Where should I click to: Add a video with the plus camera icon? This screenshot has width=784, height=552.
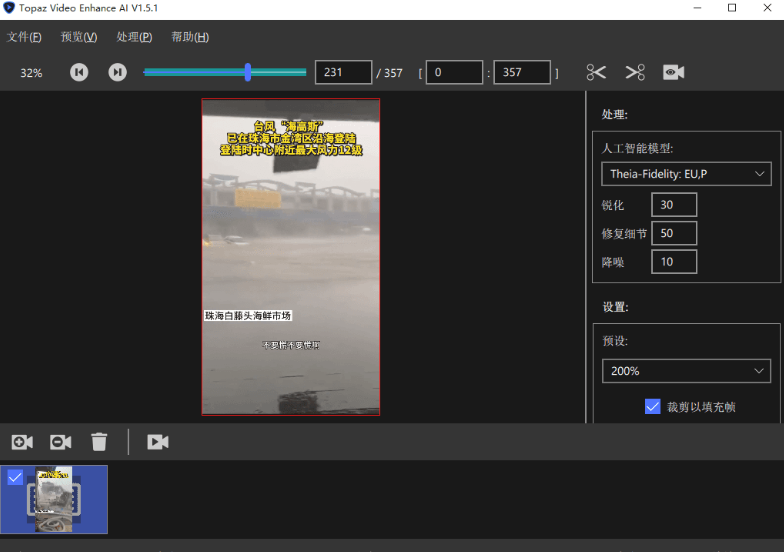coord(22,442)
